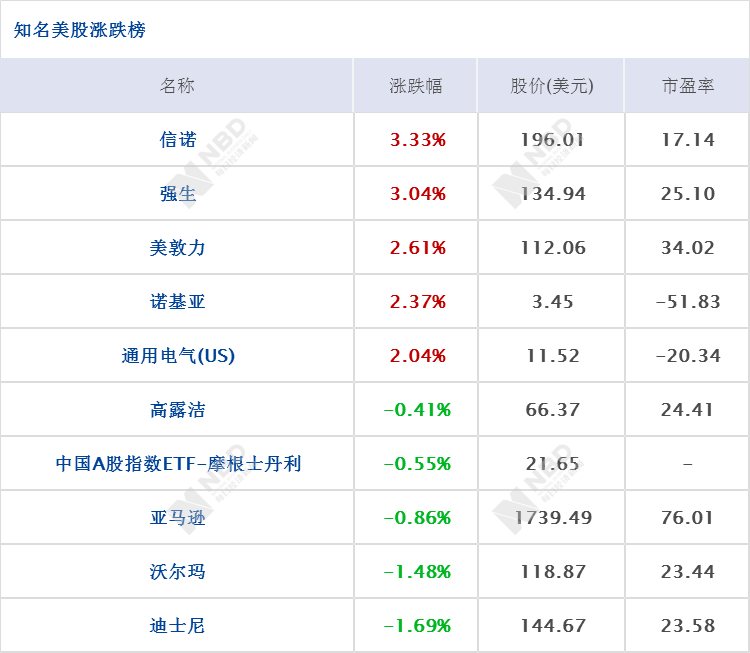Select the 2.61% change value
750x653 pixels.
point(418,248)
